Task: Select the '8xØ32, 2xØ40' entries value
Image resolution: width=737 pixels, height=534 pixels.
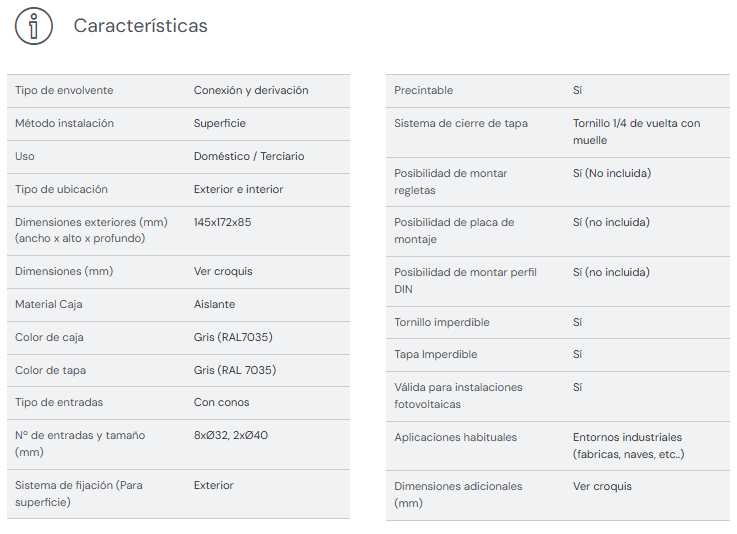Action: pyautogui.click(x=231, y=435)
